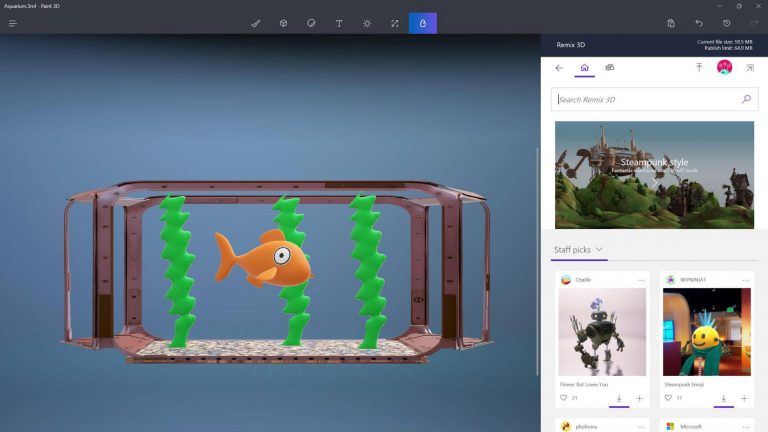Click the Paste clipboard icon
The image size is (768, 432).
(x=671, y=23)
